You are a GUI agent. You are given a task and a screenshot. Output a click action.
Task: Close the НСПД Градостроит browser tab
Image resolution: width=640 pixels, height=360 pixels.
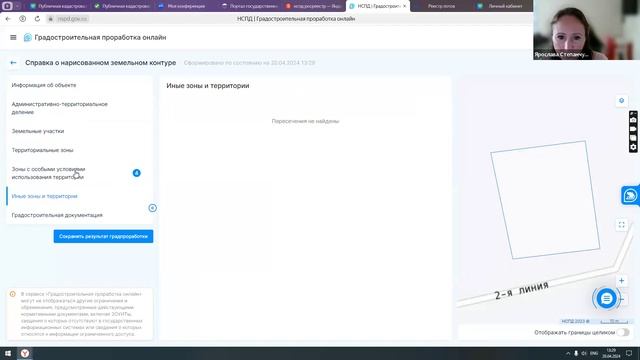pos(404,6)
